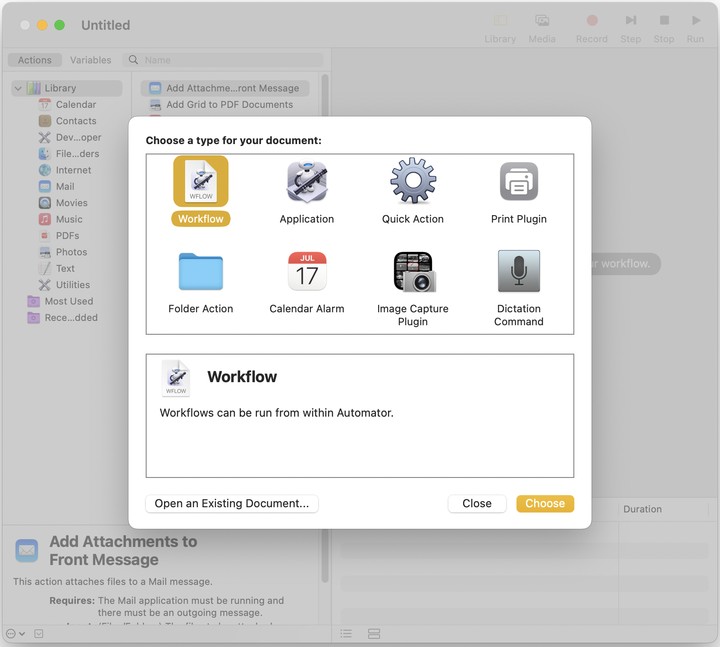The image size is (720, 647).
Task: Select Add Grid to PDF Documents action
Action: pos(229,104)
